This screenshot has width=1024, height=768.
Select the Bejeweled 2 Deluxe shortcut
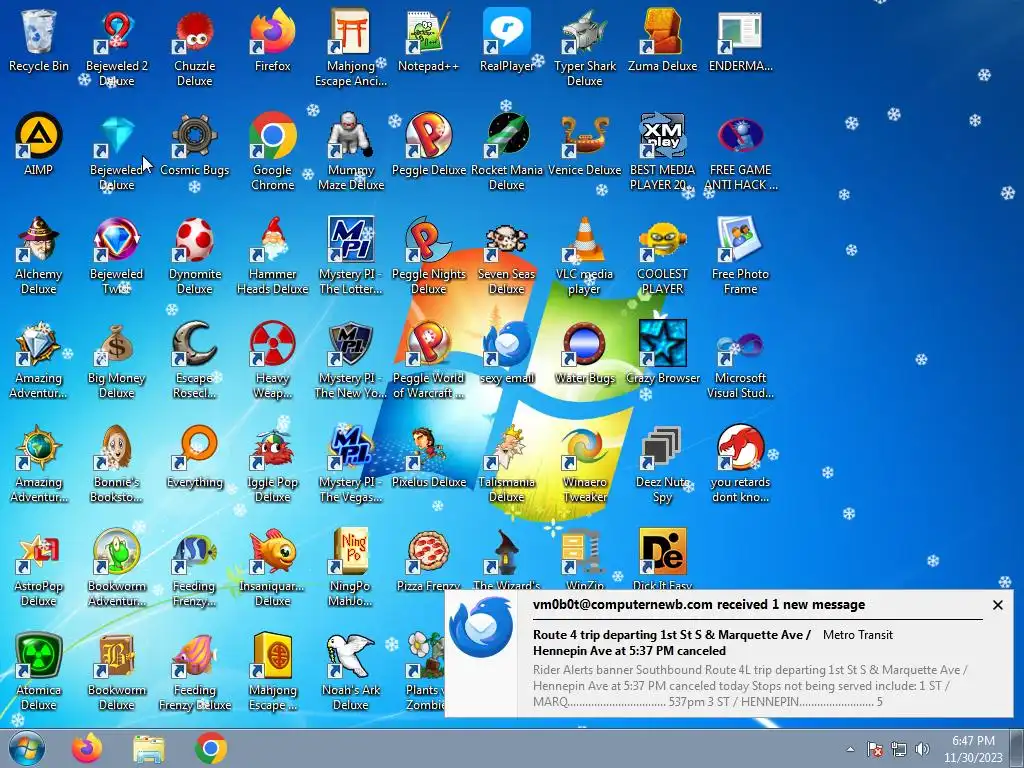pyautogui.click(x=117, y=48)
